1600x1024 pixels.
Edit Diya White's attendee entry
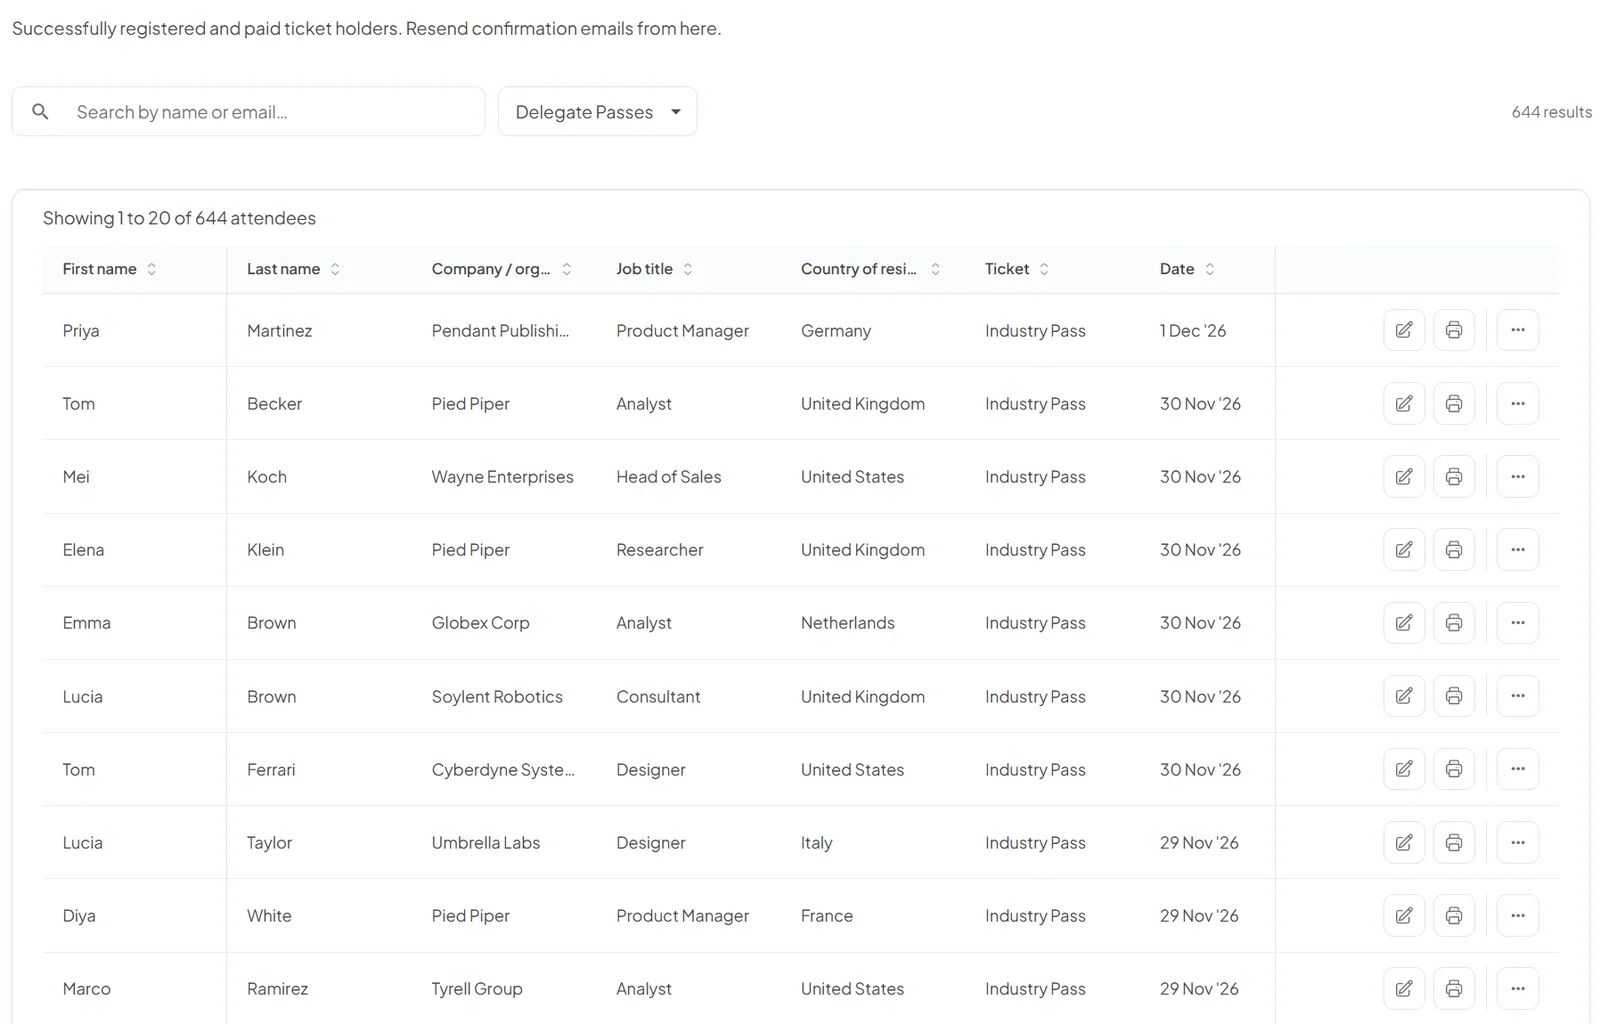(x=1404, y=916)
